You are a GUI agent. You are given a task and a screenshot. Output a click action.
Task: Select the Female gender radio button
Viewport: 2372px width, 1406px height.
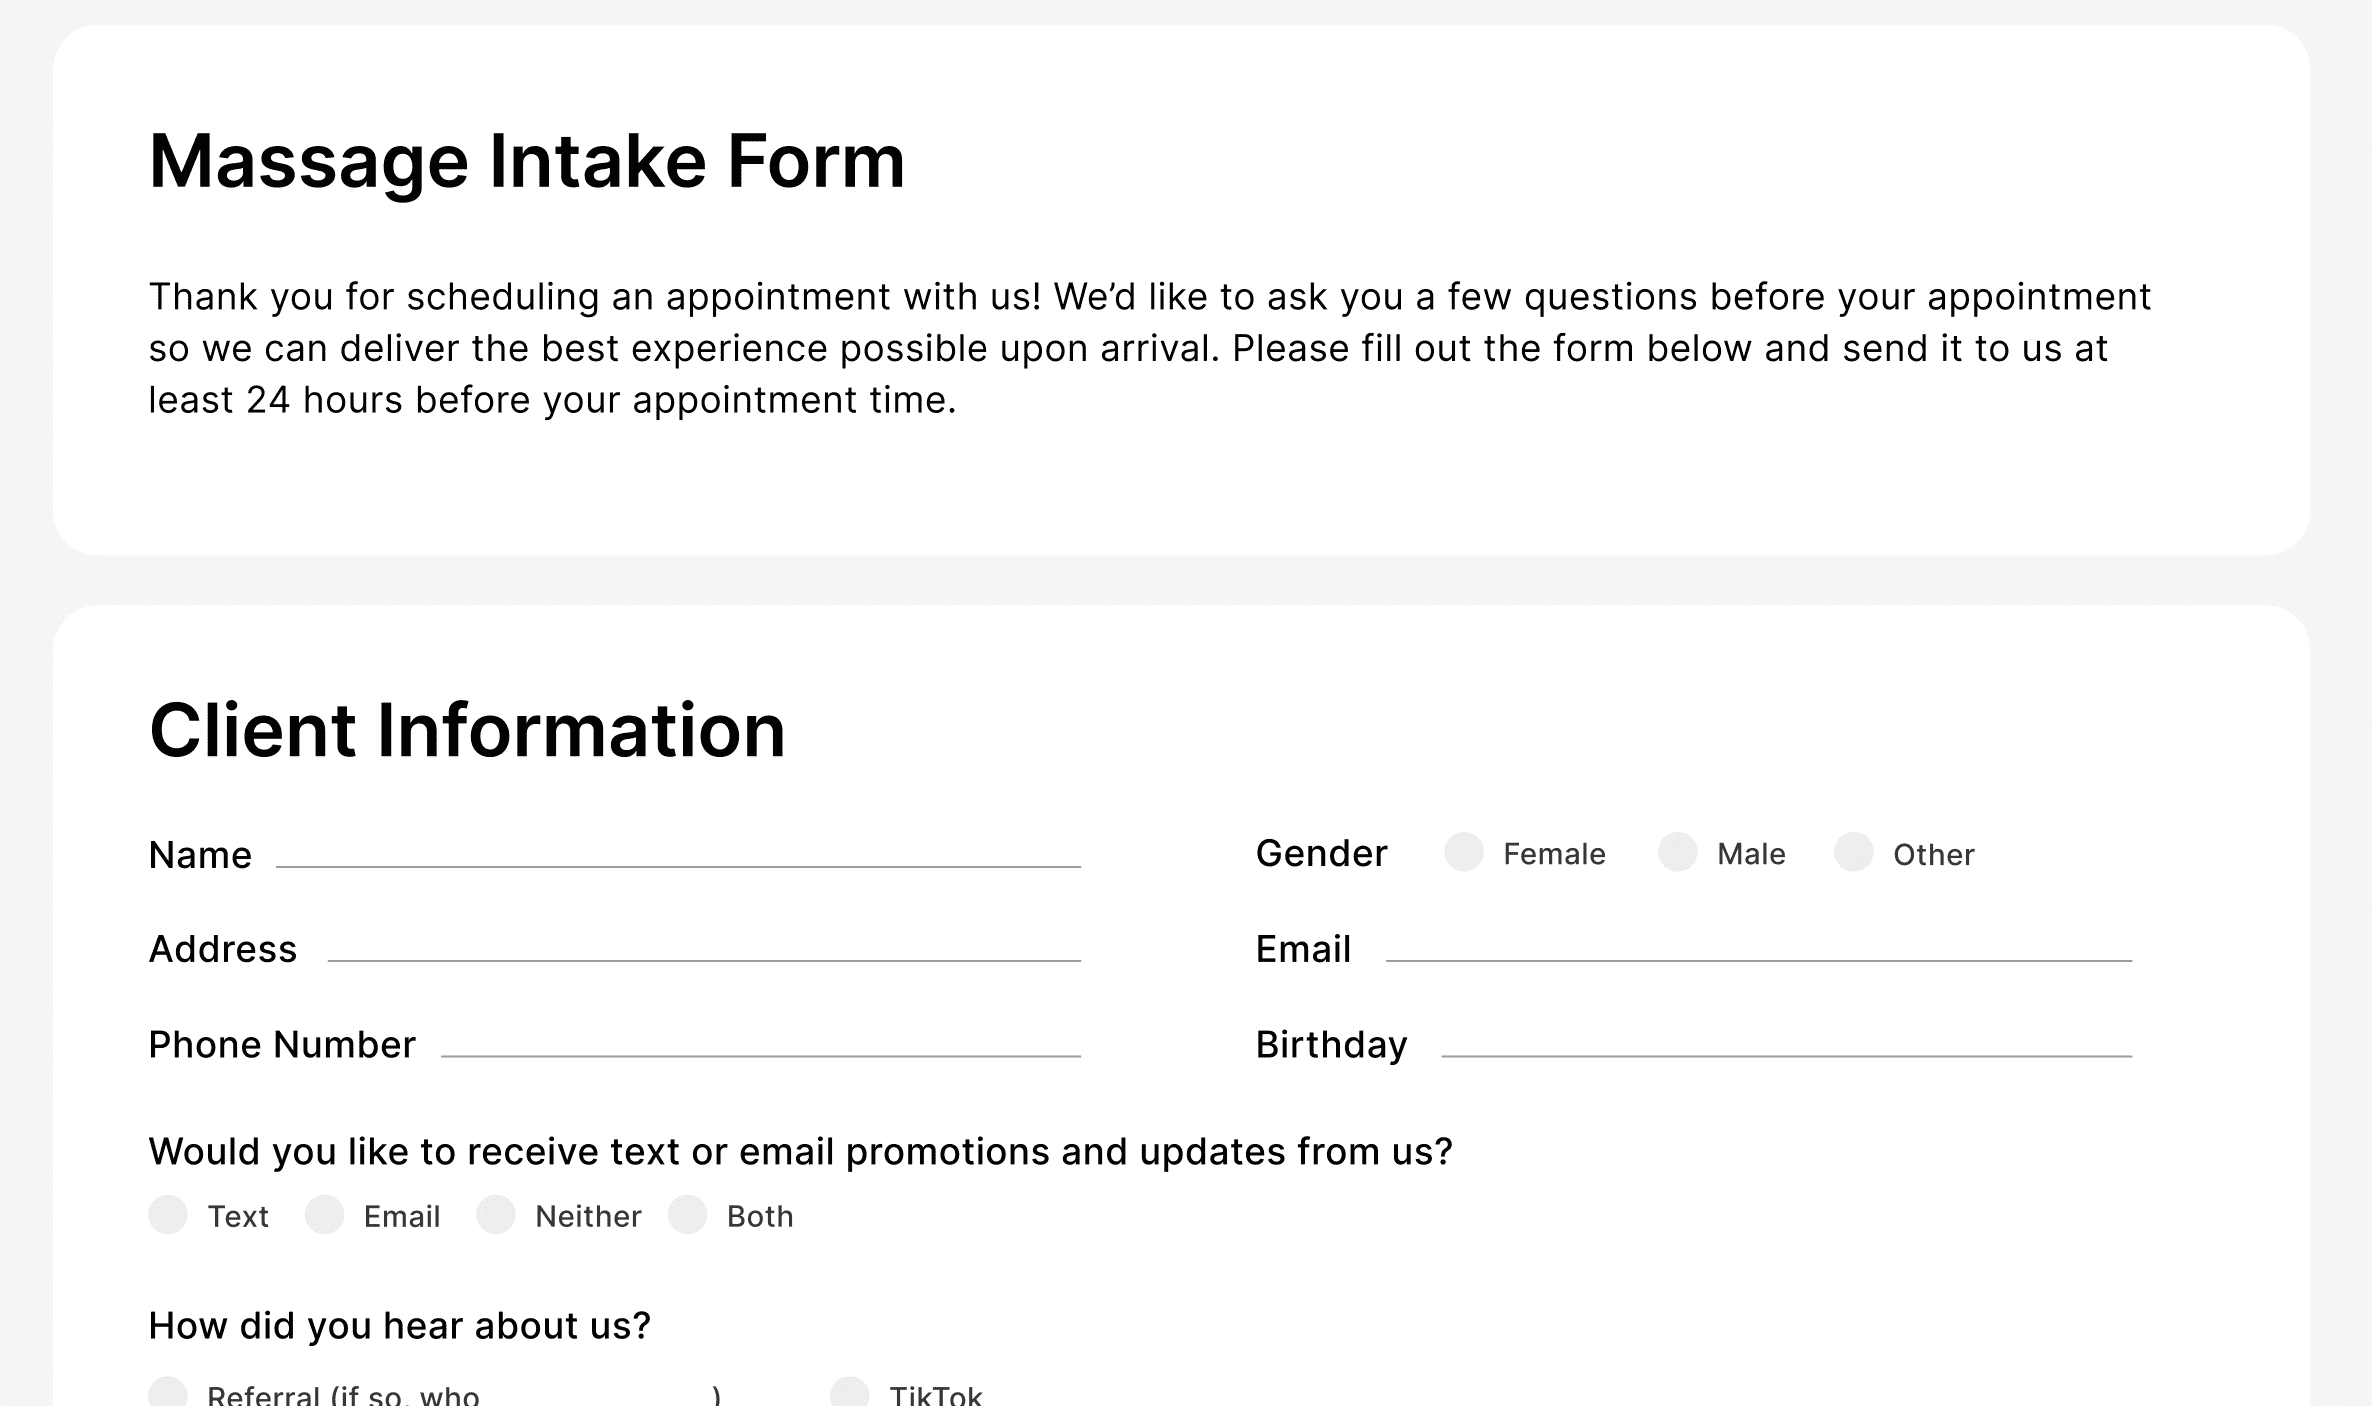pos(1464,853)
